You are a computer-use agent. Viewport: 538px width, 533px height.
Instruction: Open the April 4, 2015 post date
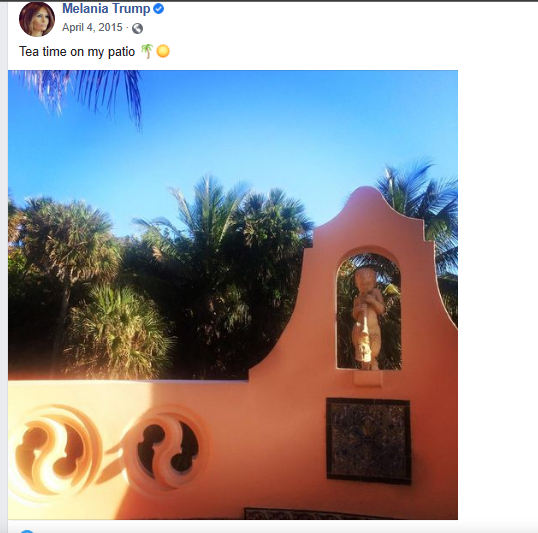click(92, 27)
